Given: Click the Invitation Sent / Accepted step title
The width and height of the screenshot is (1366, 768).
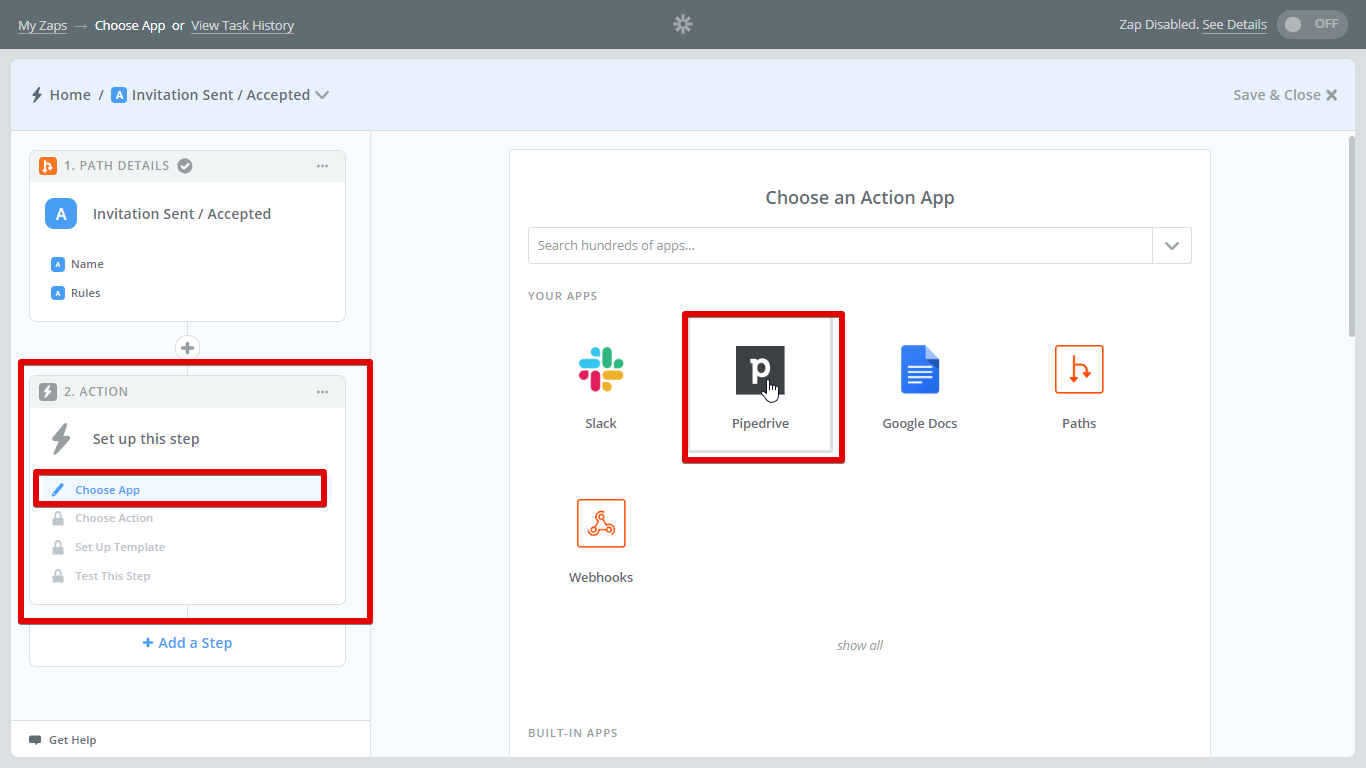Looking at the screenshot, I should (x=182, y=214).
